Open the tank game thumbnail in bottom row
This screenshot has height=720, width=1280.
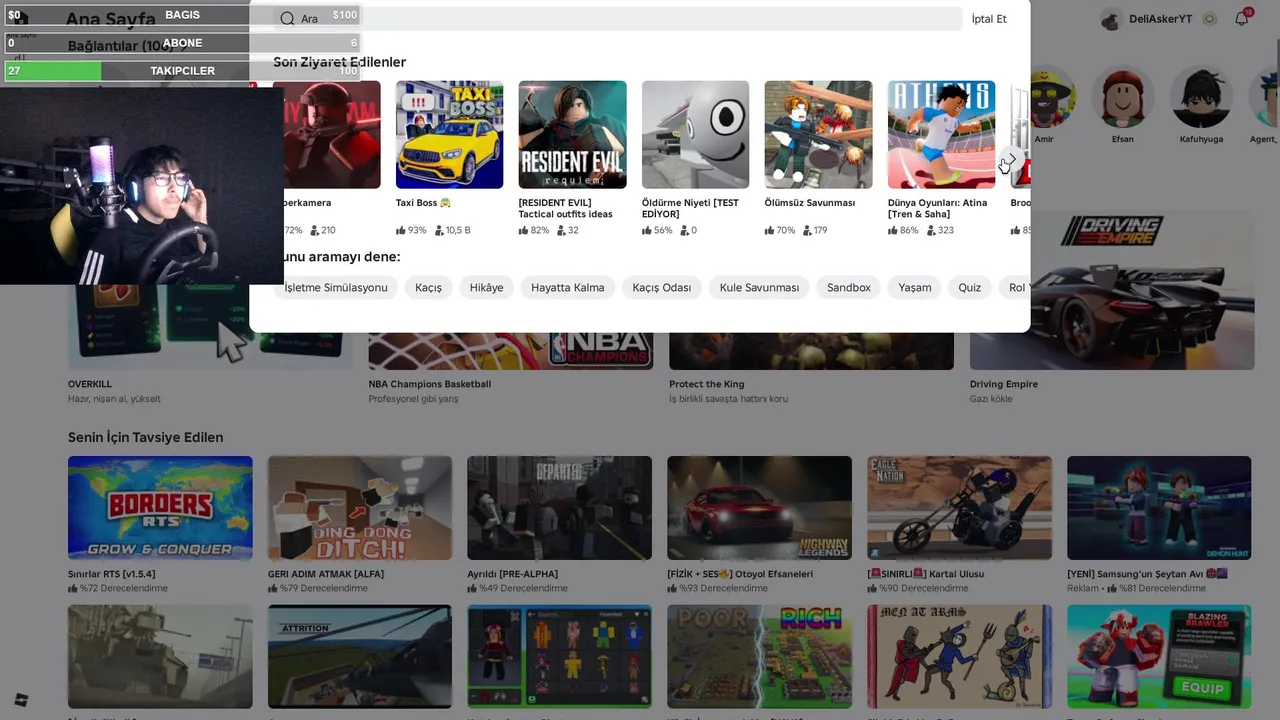click(x=160, y=656)
